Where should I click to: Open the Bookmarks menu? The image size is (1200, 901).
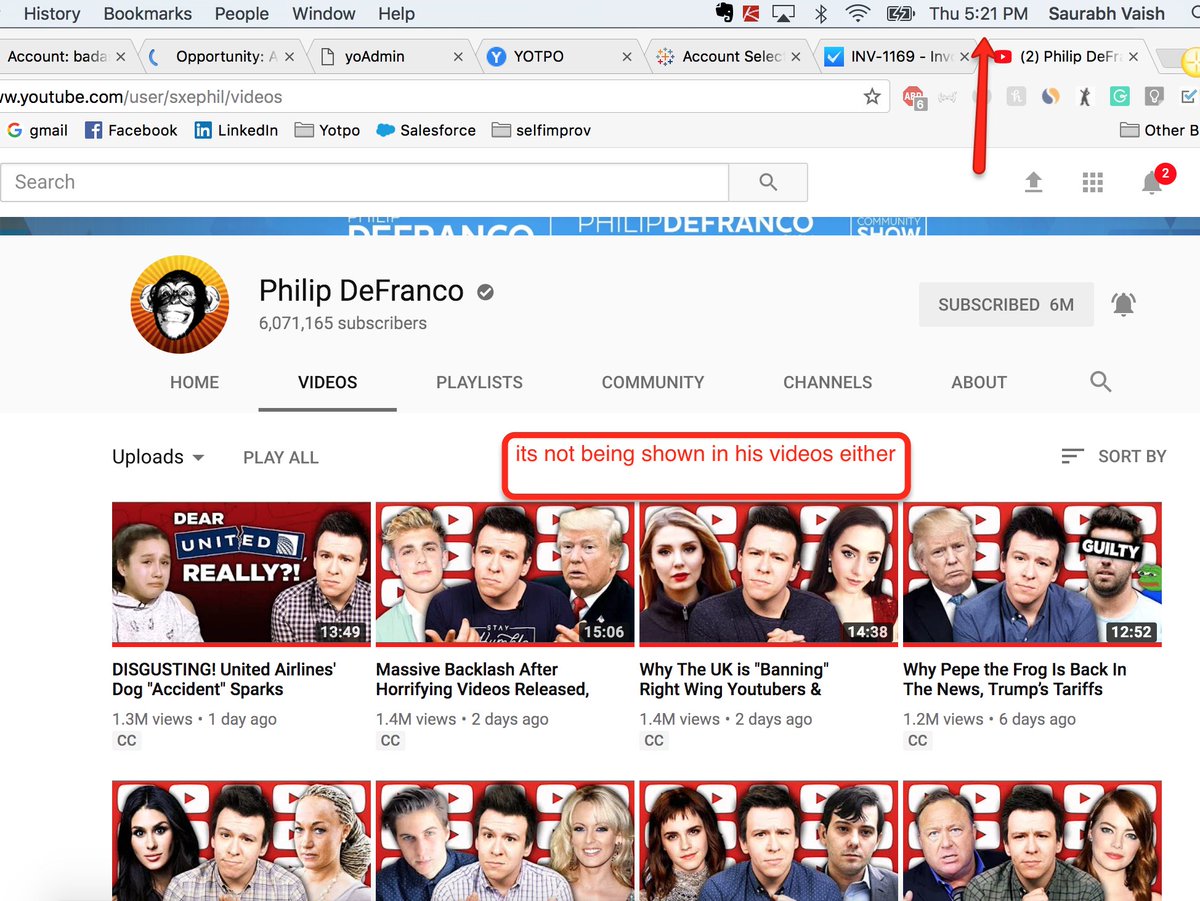point(148,14)
